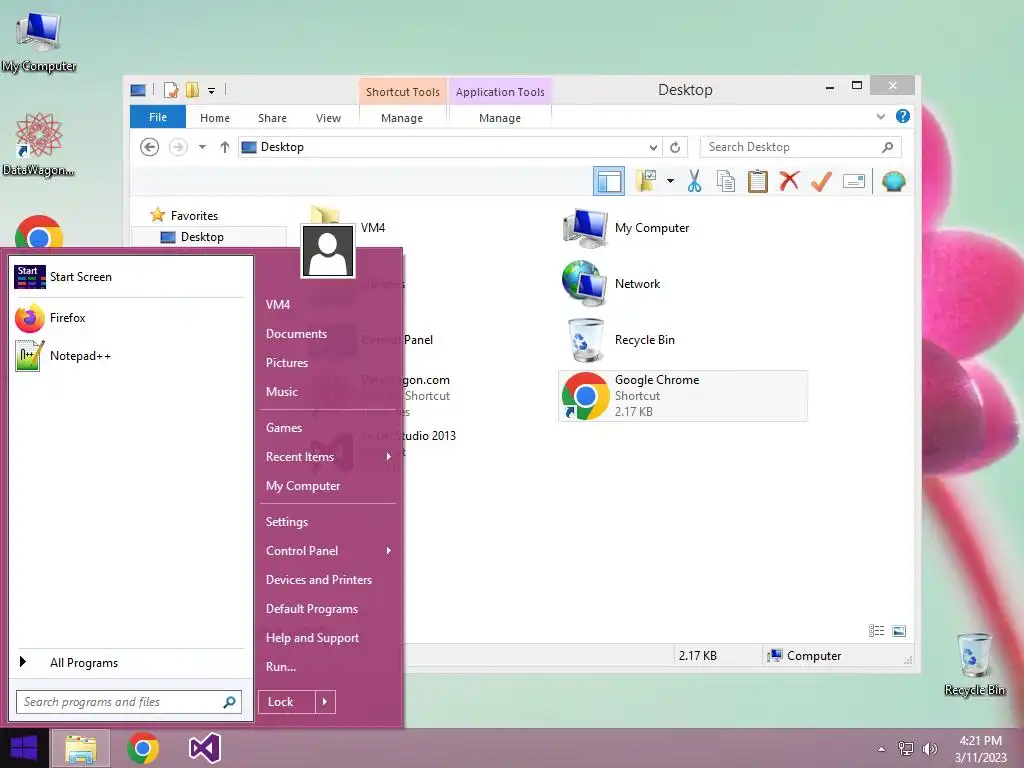The height and width of the screenshot is (768, 1024).
Task: Launch Firefox from Start menu
Action: pyautogui.click(x=131, y=318)
